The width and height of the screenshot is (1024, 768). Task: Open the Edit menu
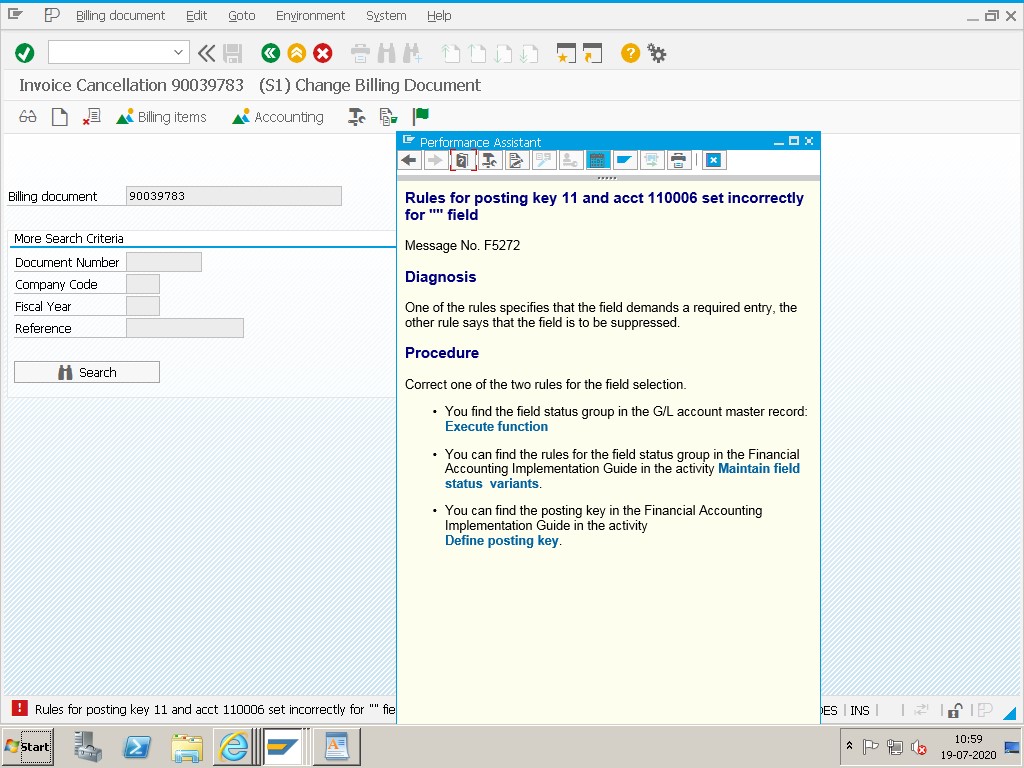point(196,16)
